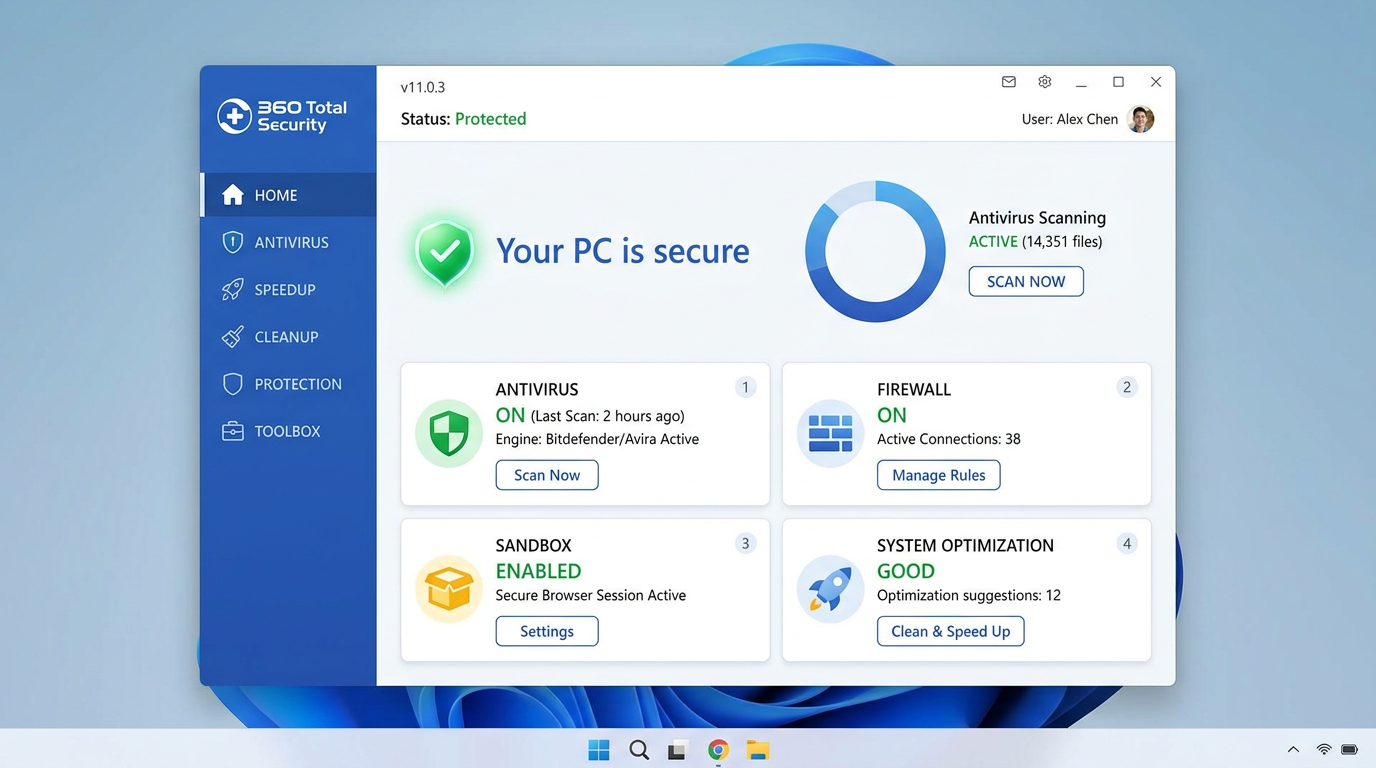1376x768 pixels.
Task: Open Sandbox Settings
Action: click(x=546, y=631)
